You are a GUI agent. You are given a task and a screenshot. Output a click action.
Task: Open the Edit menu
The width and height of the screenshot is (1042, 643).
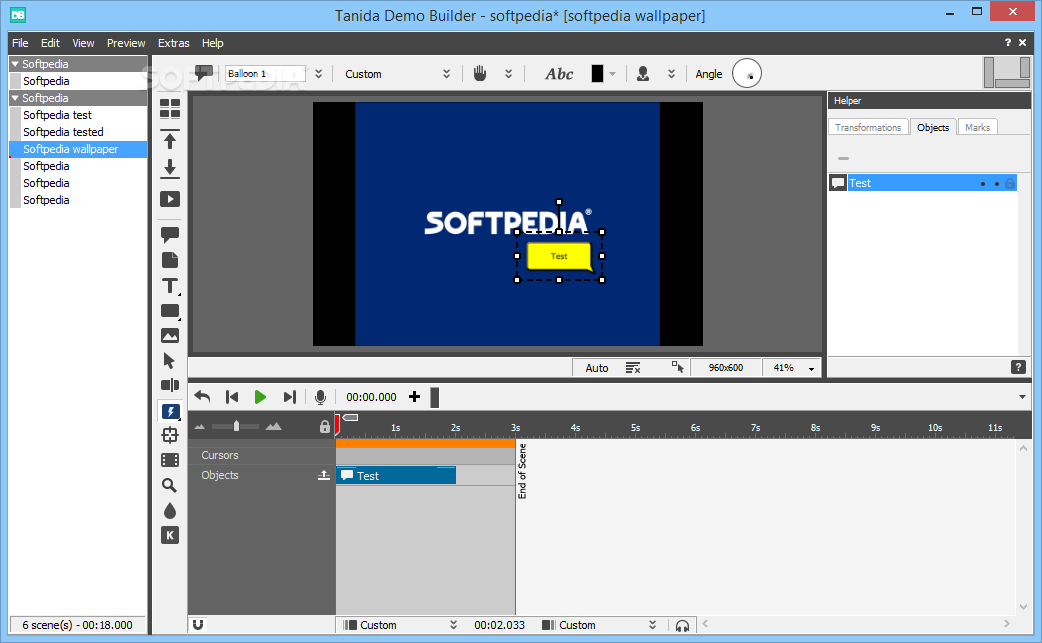tap(50, 43)
